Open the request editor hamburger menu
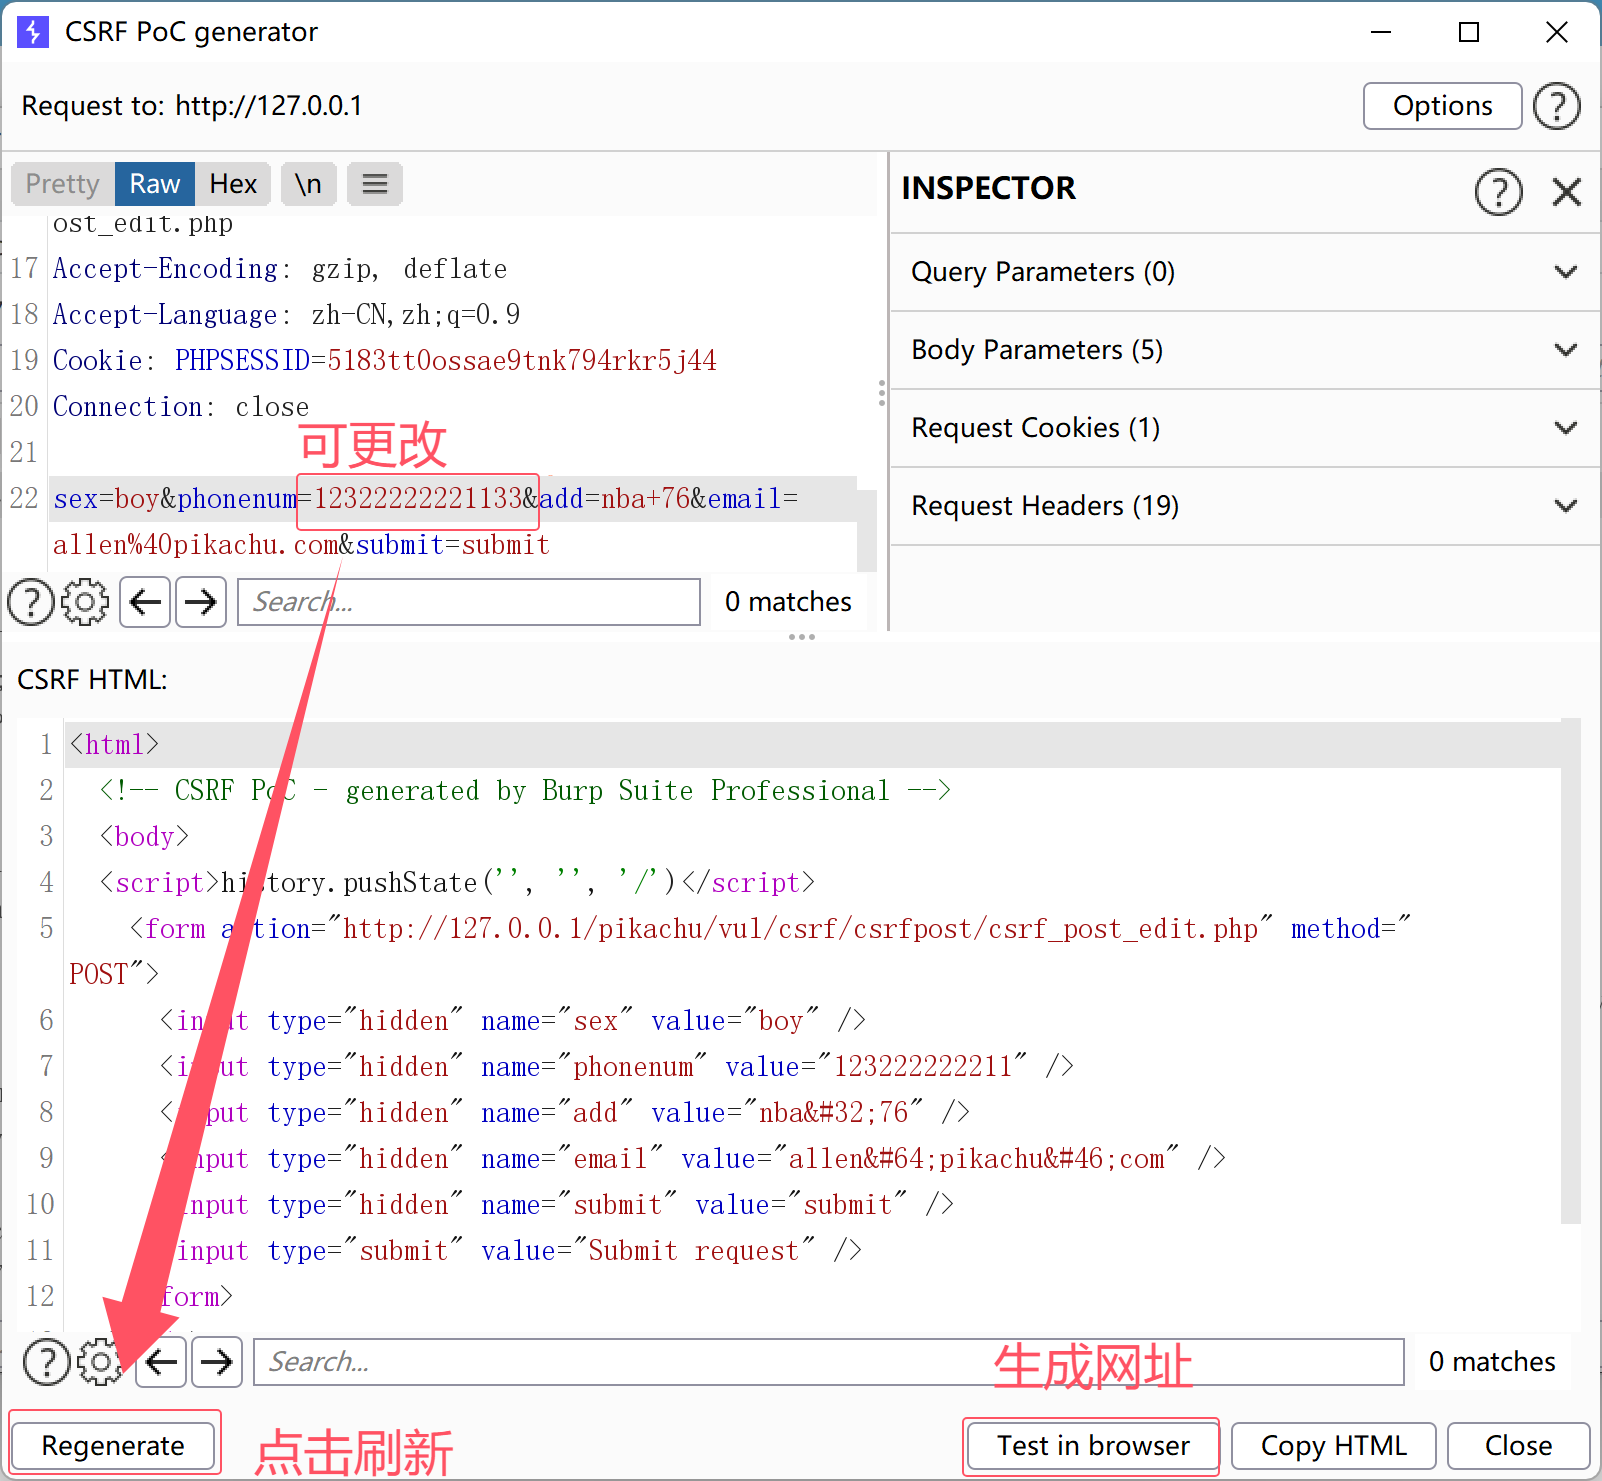The height and width of the screenshot is (1481, 1602). coord(375,184)
